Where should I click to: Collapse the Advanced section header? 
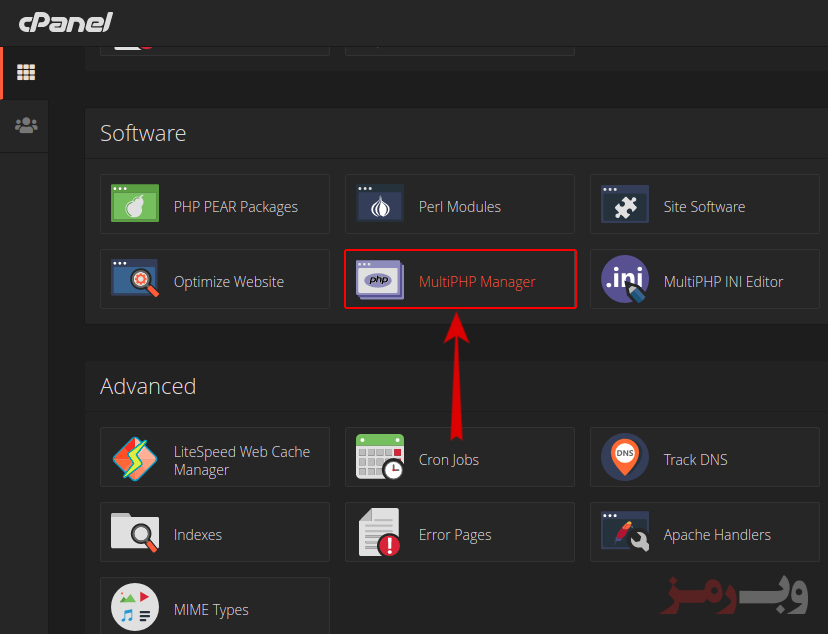pyautogui.click(x=456, y=386)
